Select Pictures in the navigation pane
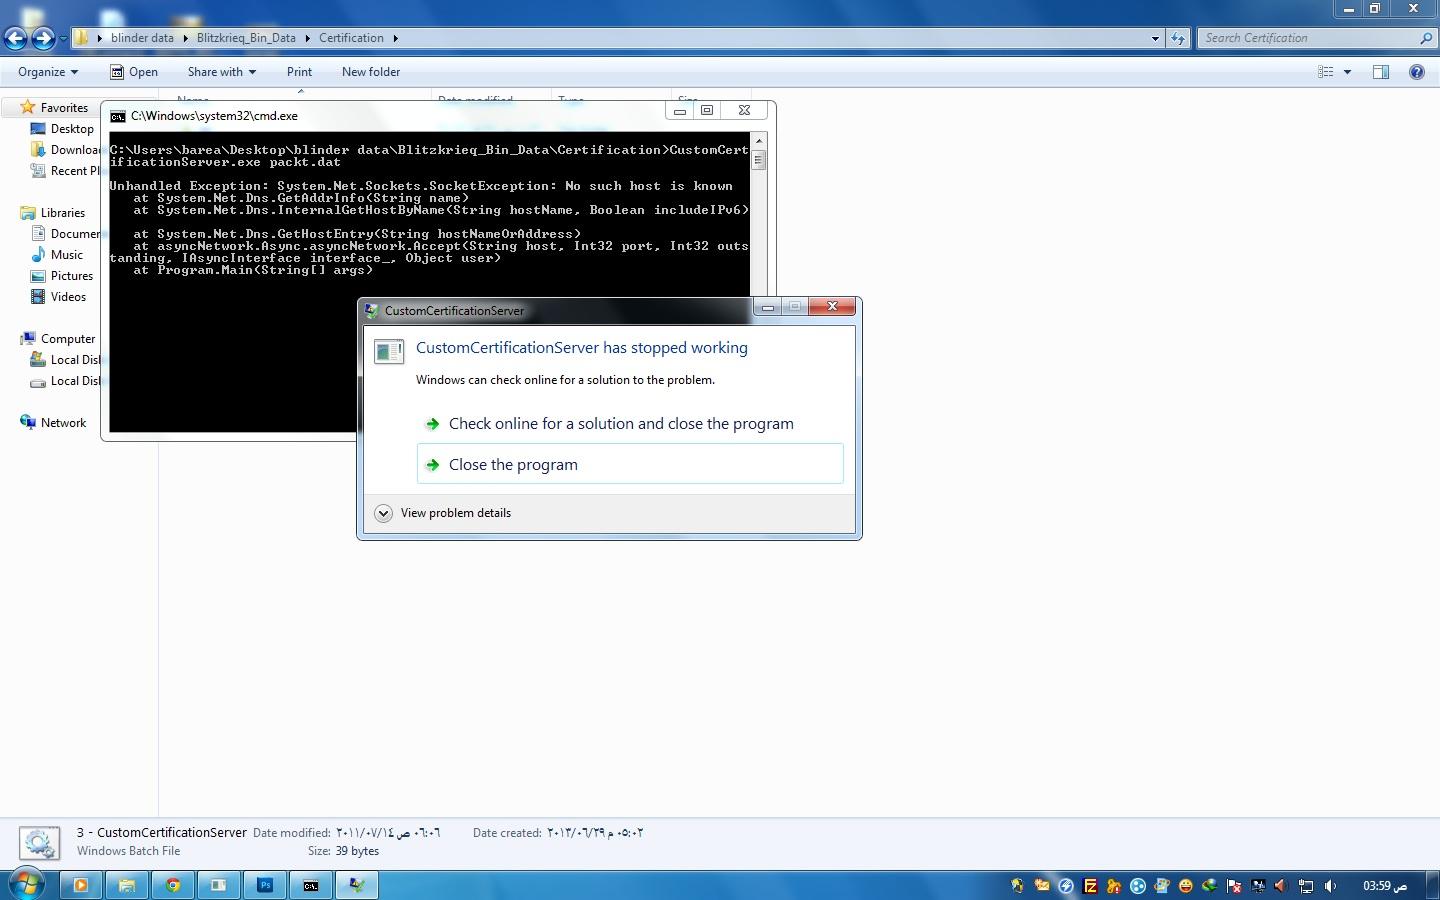Screen dimensions: 1440x900 [x=72, y=276]
